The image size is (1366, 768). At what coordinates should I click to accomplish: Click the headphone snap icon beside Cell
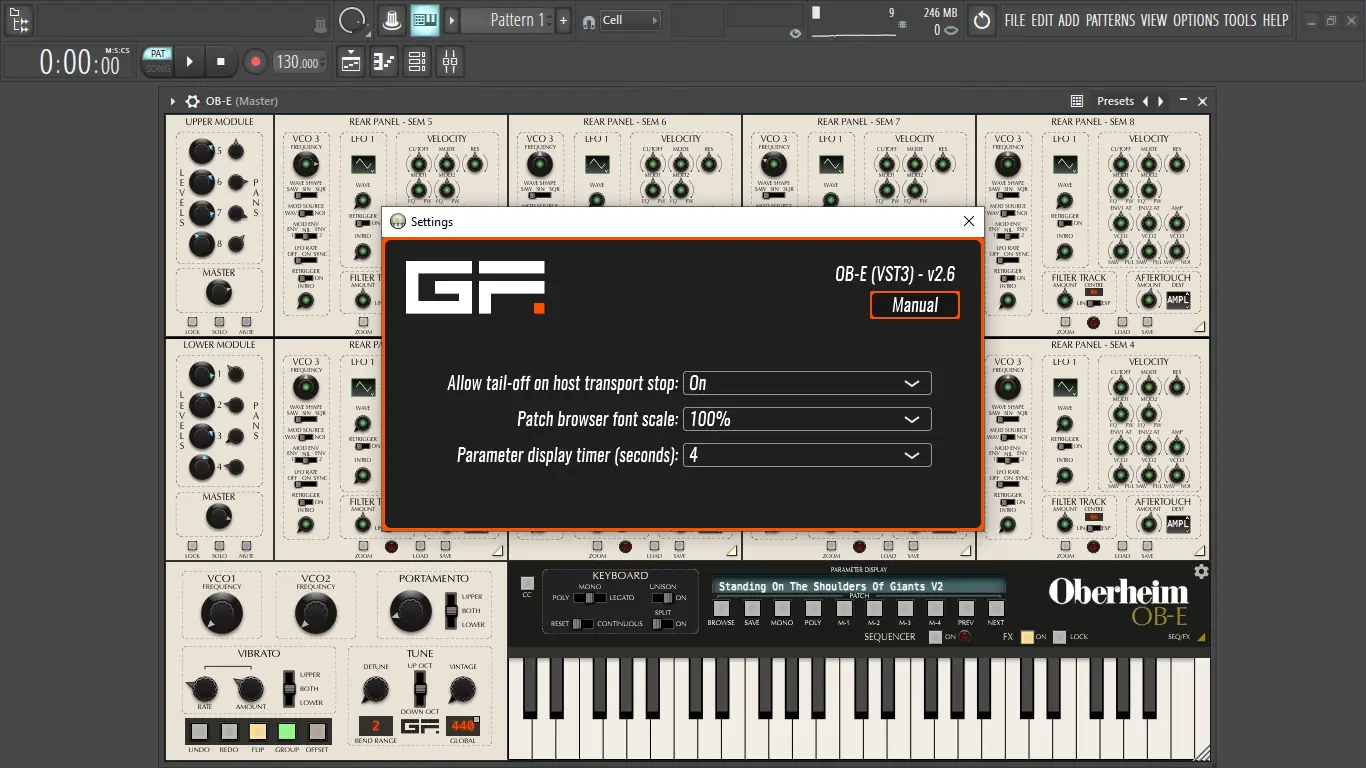point(589,20)
